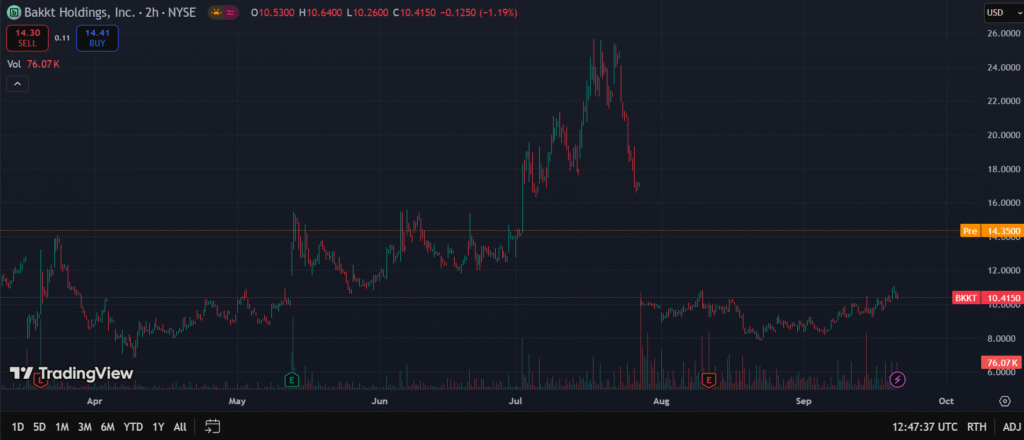Click the open value O10.5300
The height and width of the screenshot is (440, 1024).
tap(273, 12)
